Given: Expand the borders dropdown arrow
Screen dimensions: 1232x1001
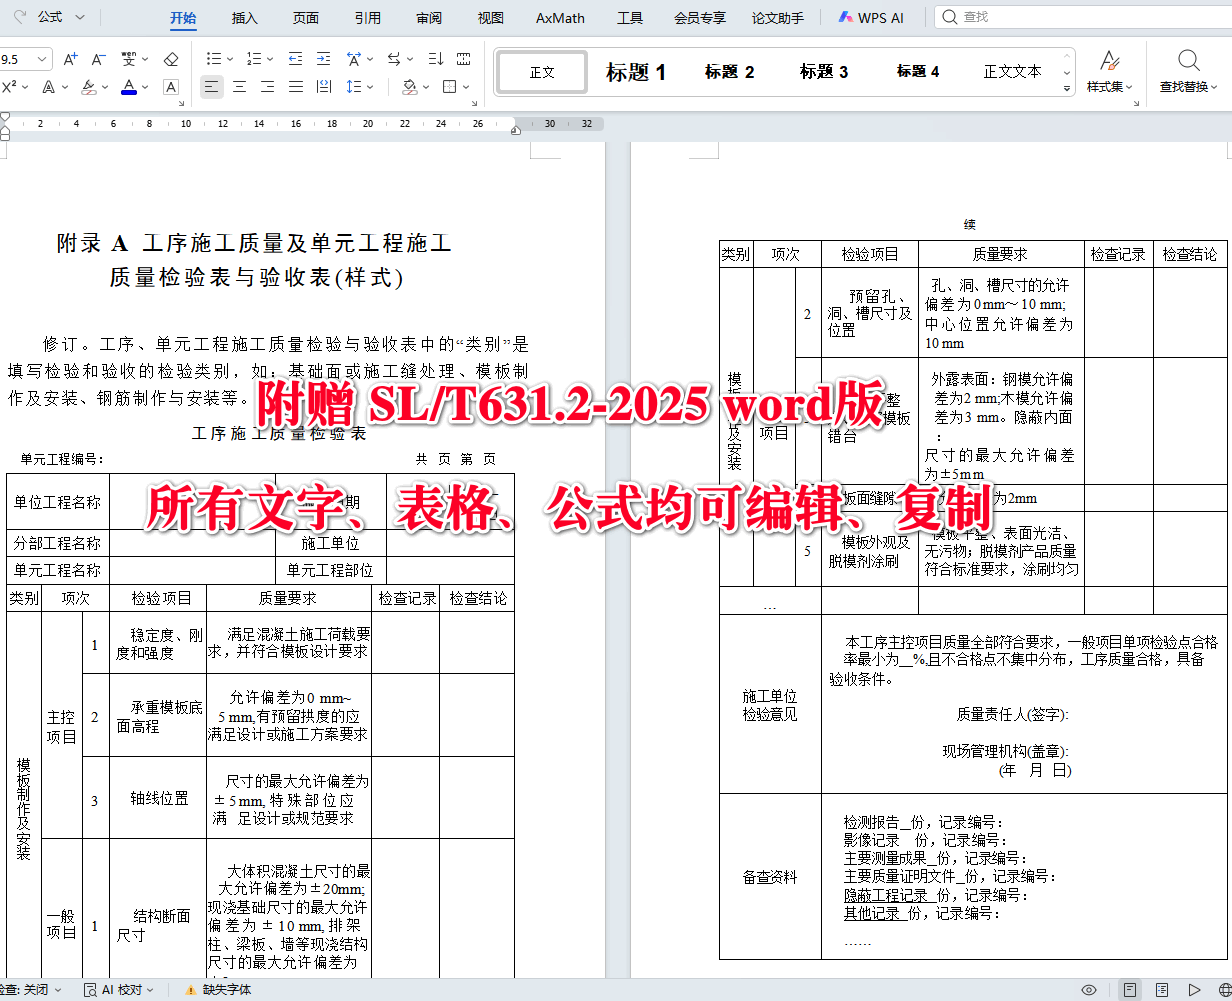Looking at the screenshot, I should (x=467, y=87).
